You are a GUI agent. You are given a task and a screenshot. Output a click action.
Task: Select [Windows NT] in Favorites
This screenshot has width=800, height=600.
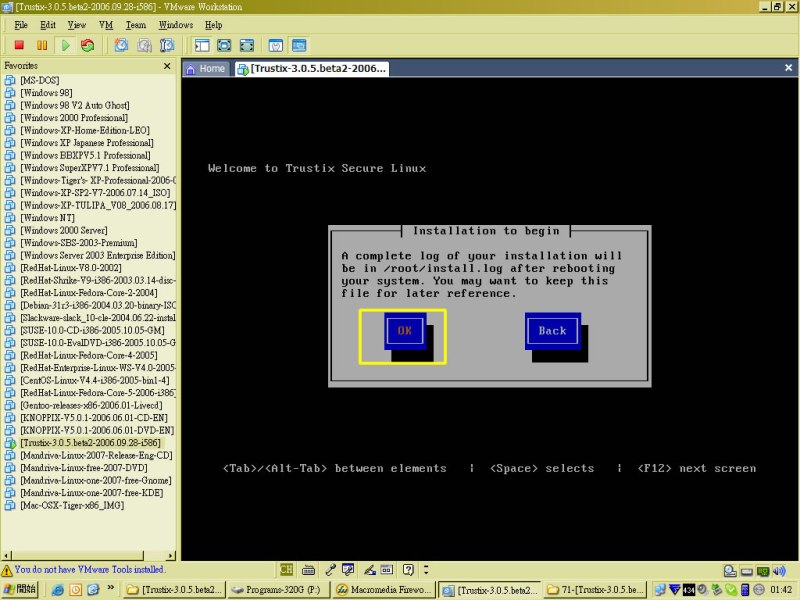[47, 218]
